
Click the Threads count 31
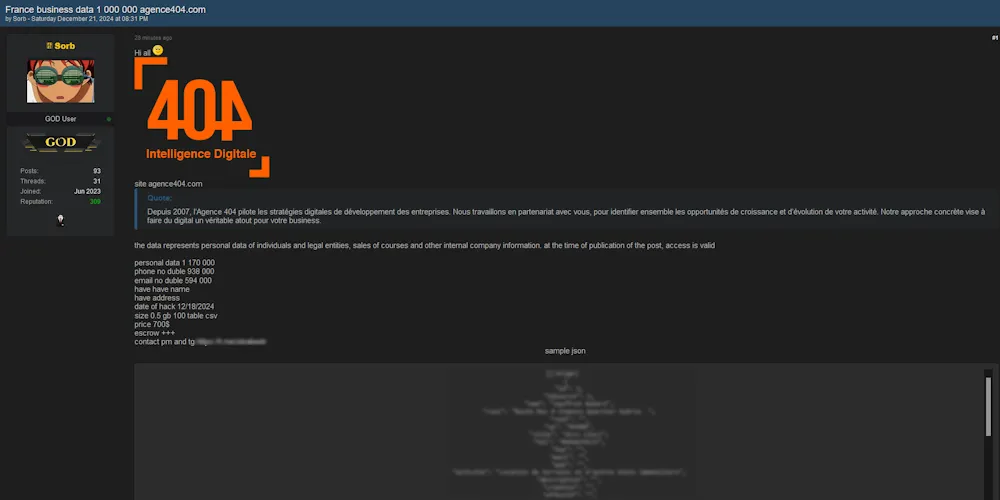(97, 181)
